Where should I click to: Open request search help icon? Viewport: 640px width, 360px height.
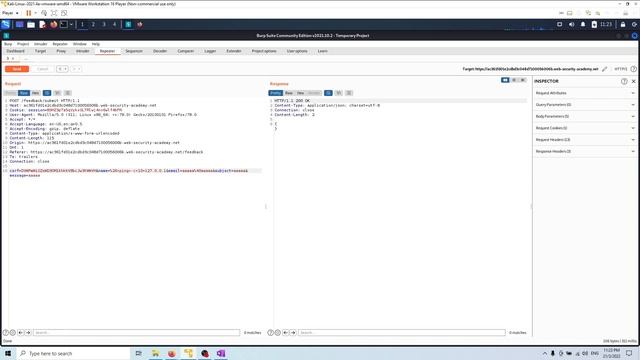(x=6, y=333)
